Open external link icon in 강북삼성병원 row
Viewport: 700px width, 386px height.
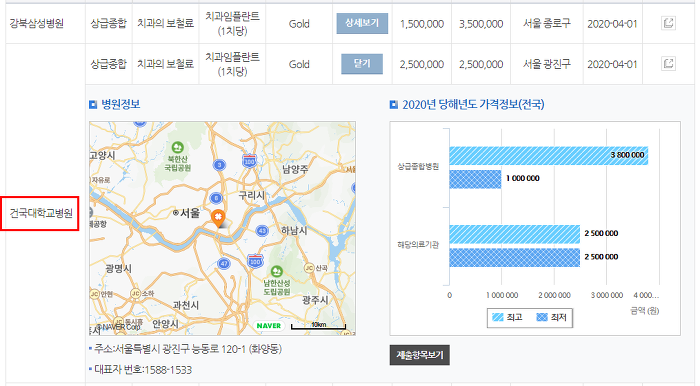pyautogui.click(x=668, y=23)
